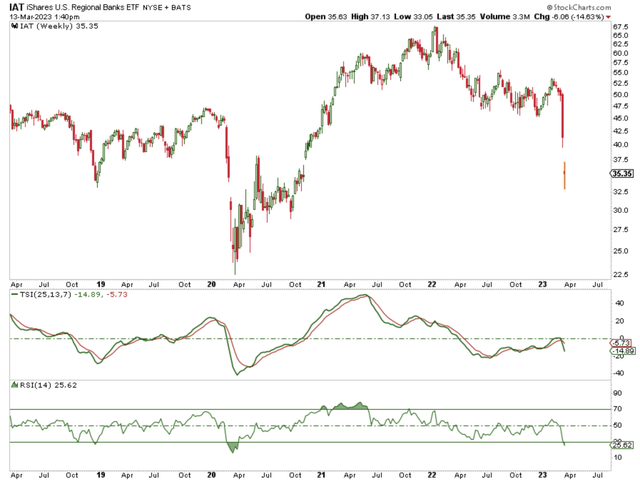Click the IAT (Weekly) 35.35 legend
The width and height of the screenshot is (640, 484).
coord(59,26)
